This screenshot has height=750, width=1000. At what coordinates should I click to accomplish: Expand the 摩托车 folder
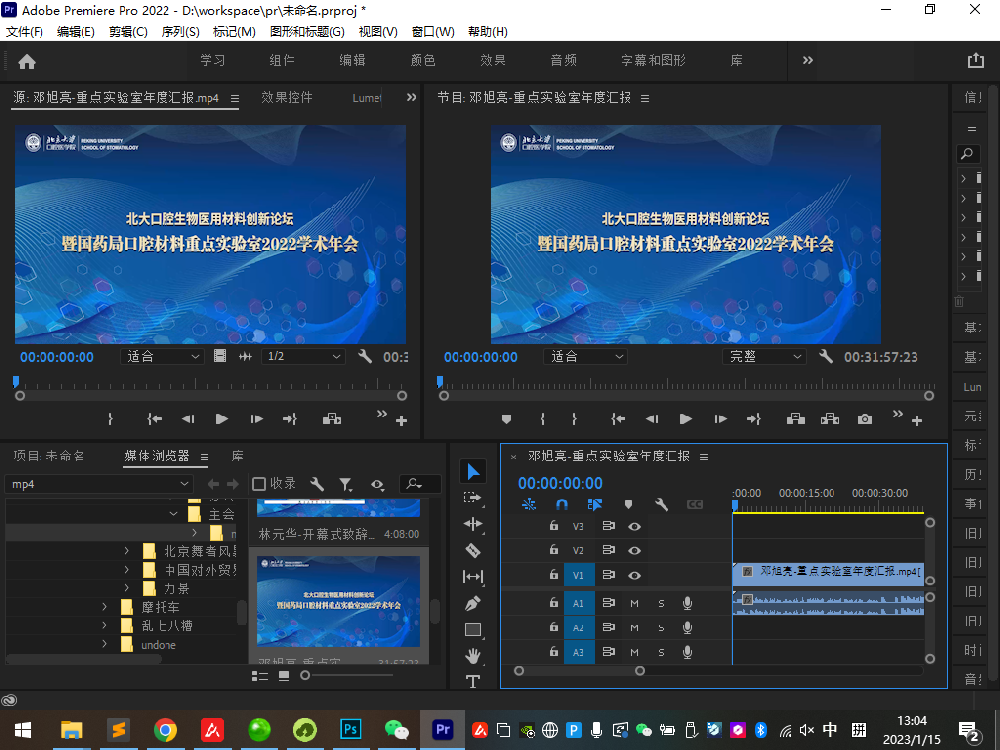[105, 607]
